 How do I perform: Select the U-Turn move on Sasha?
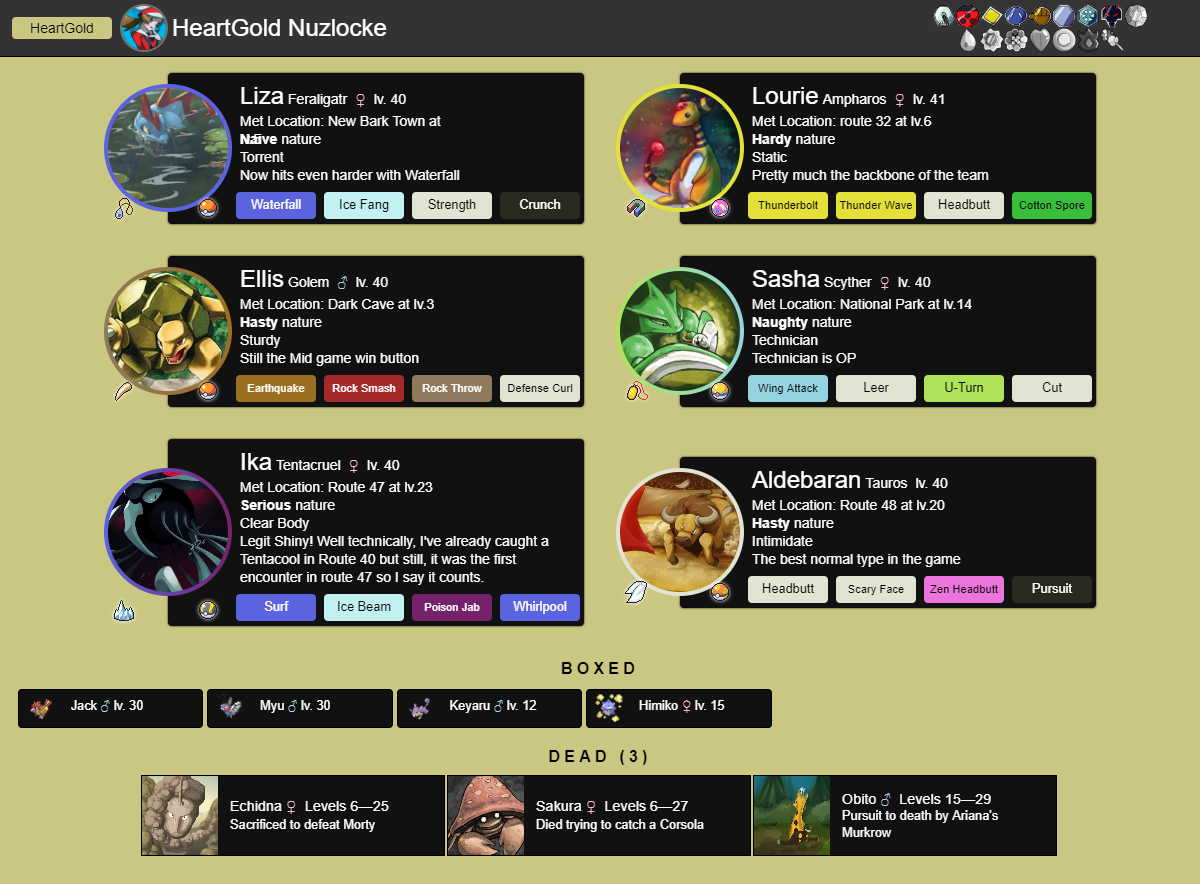(x=964, y=388)
